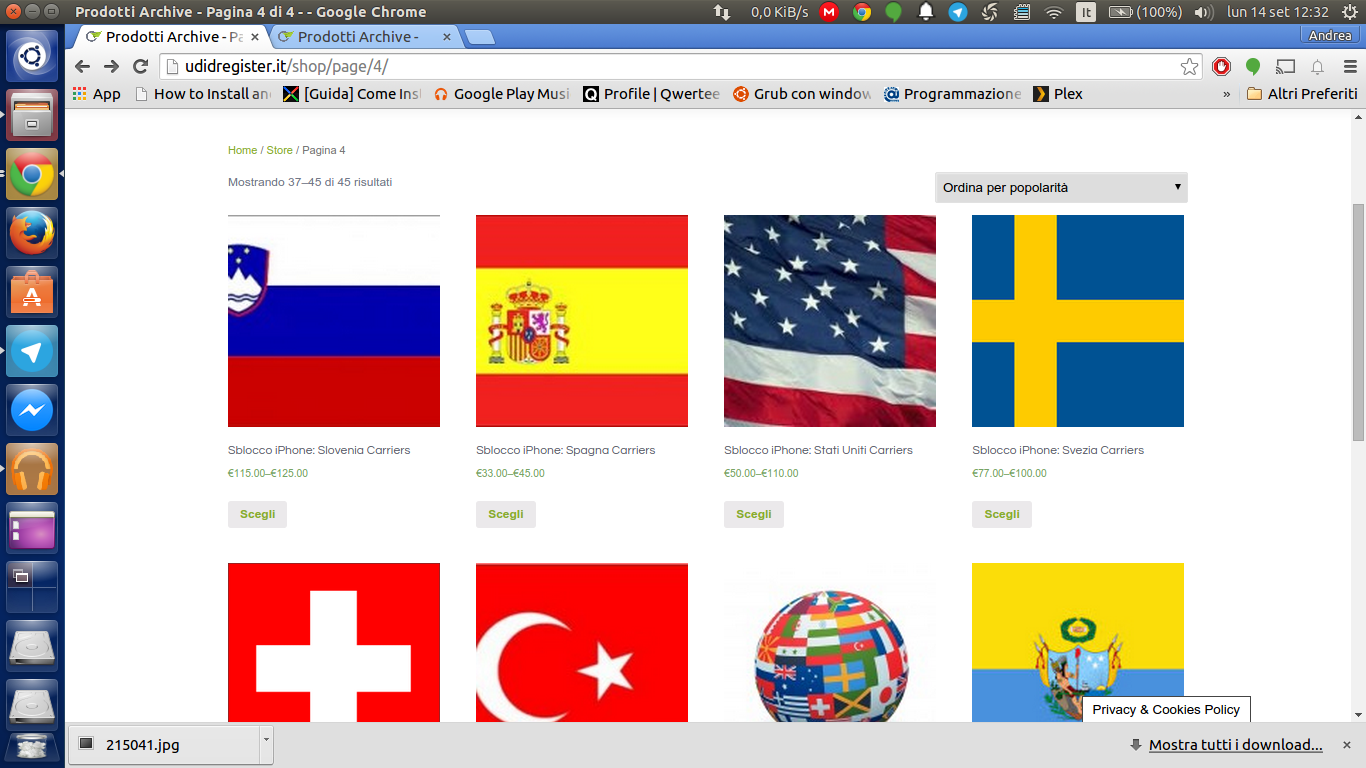Click Scegli under Spagna Carriers
The width and height of the screenshot is (1366, 768).
[x=506, y=514]
